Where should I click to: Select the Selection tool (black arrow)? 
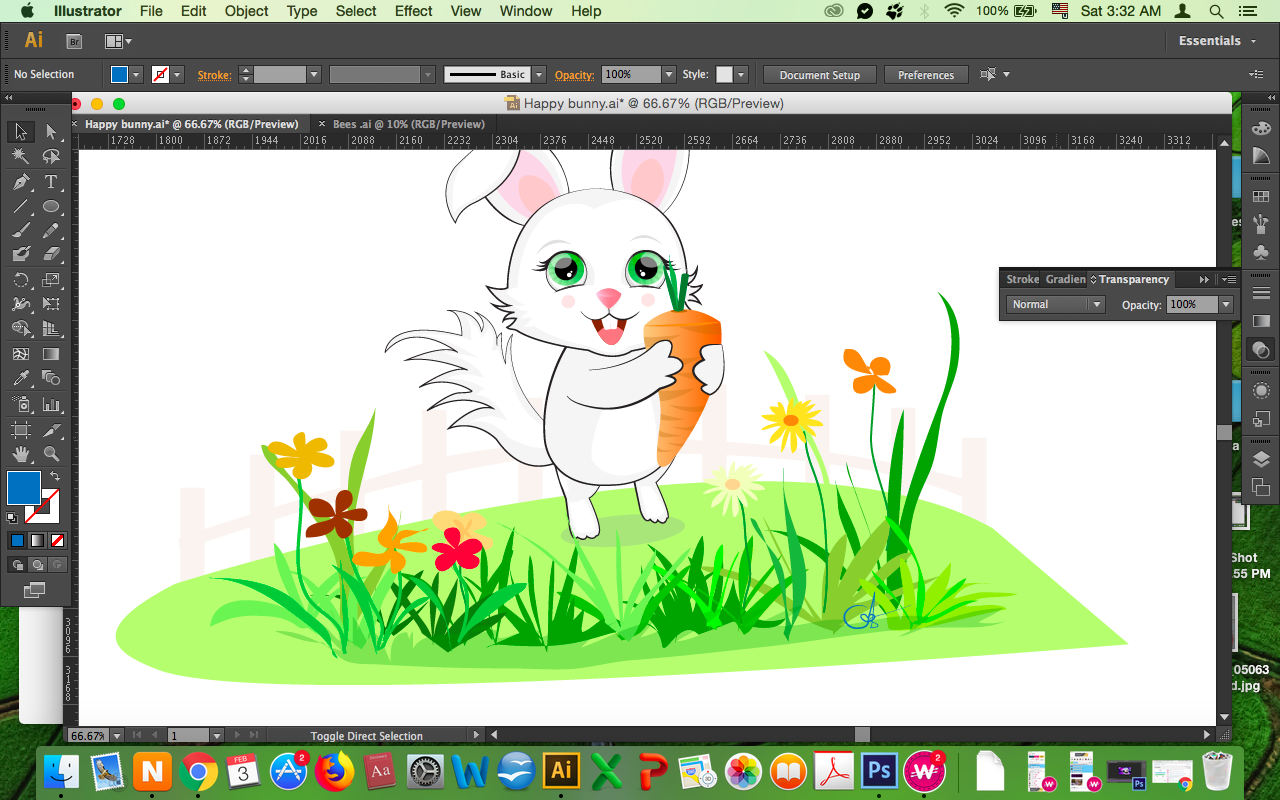[x=21, y=132]
